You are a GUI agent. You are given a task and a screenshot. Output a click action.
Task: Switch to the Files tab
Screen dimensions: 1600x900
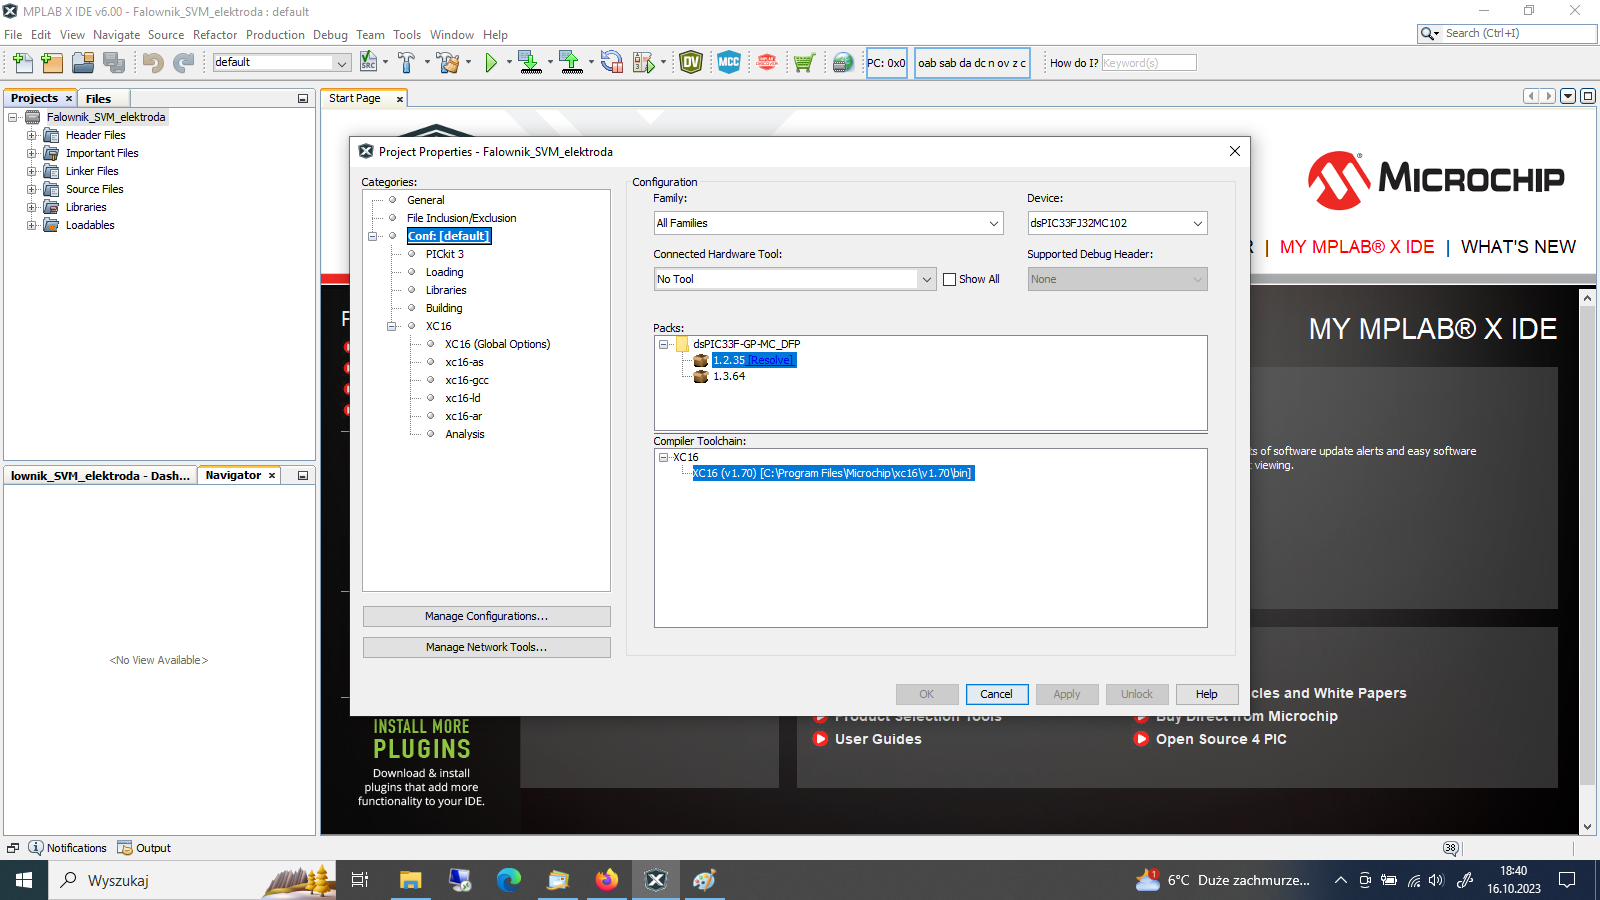[x=99, y=98]
